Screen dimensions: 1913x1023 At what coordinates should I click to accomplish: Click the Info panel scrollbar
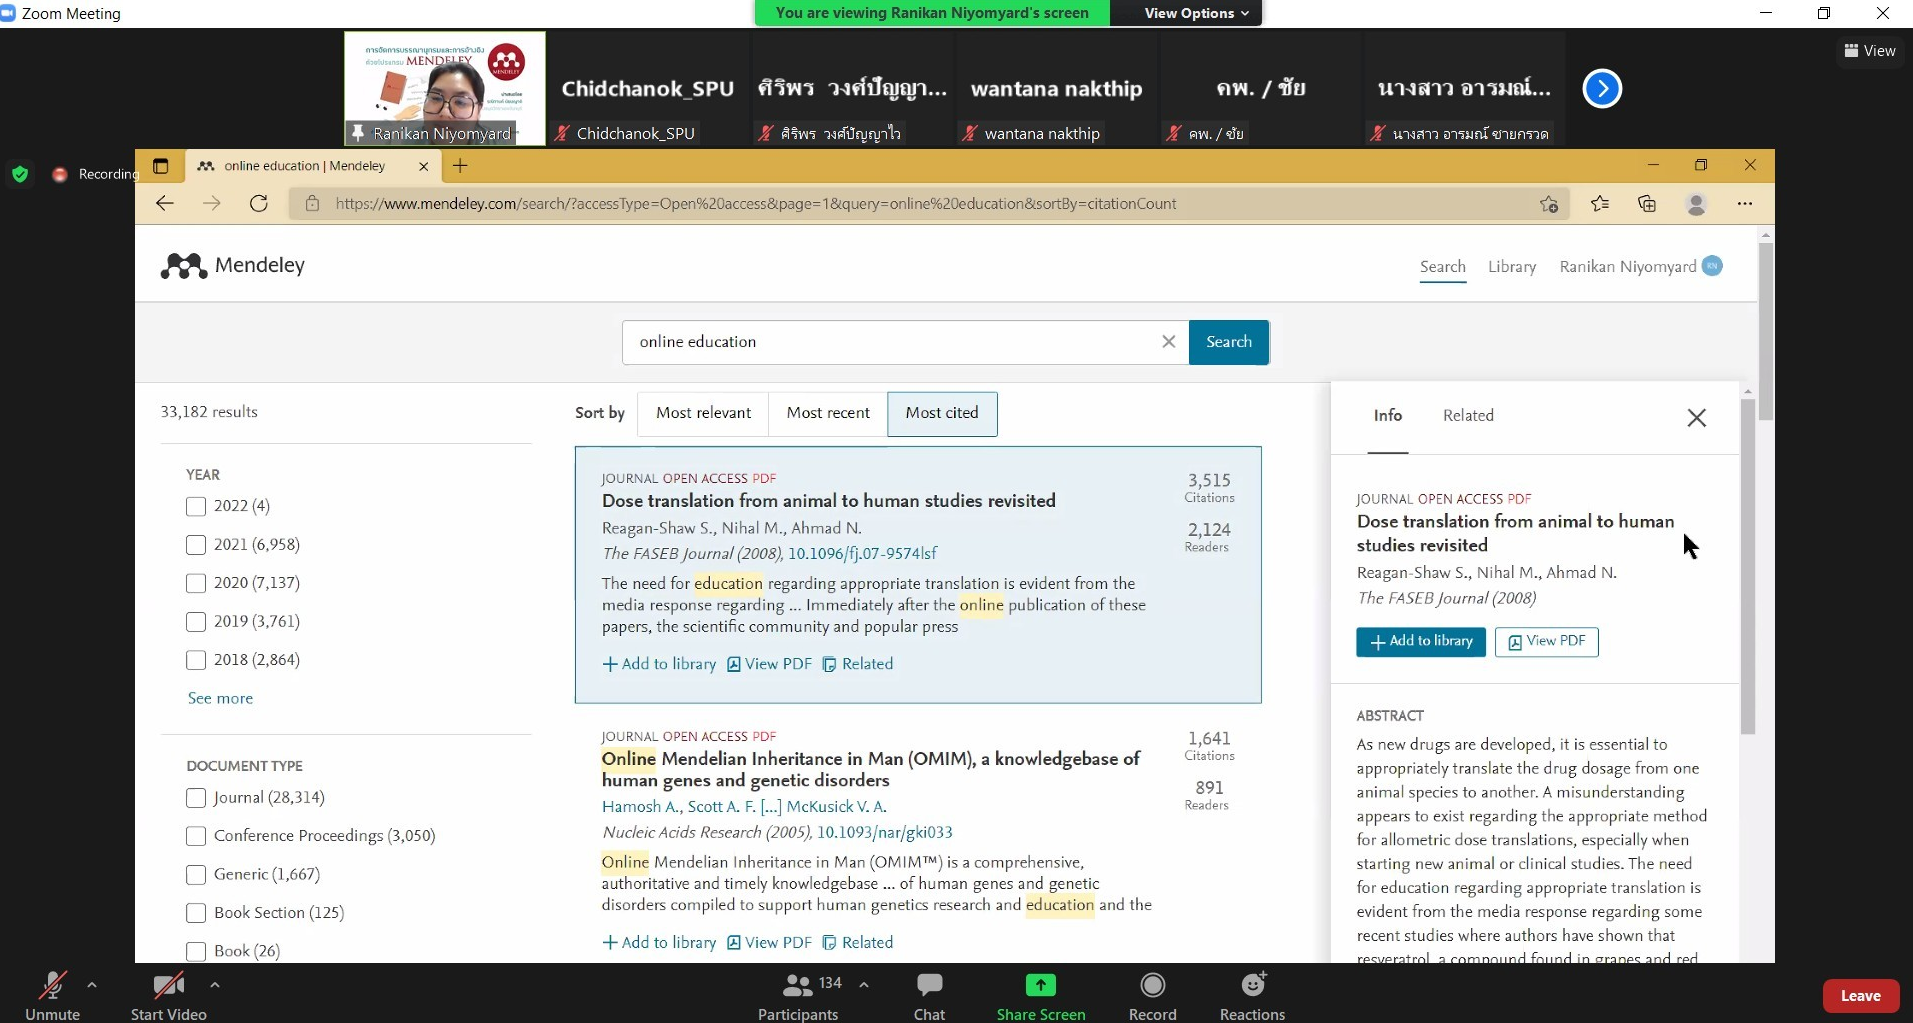click(1748, 567)
